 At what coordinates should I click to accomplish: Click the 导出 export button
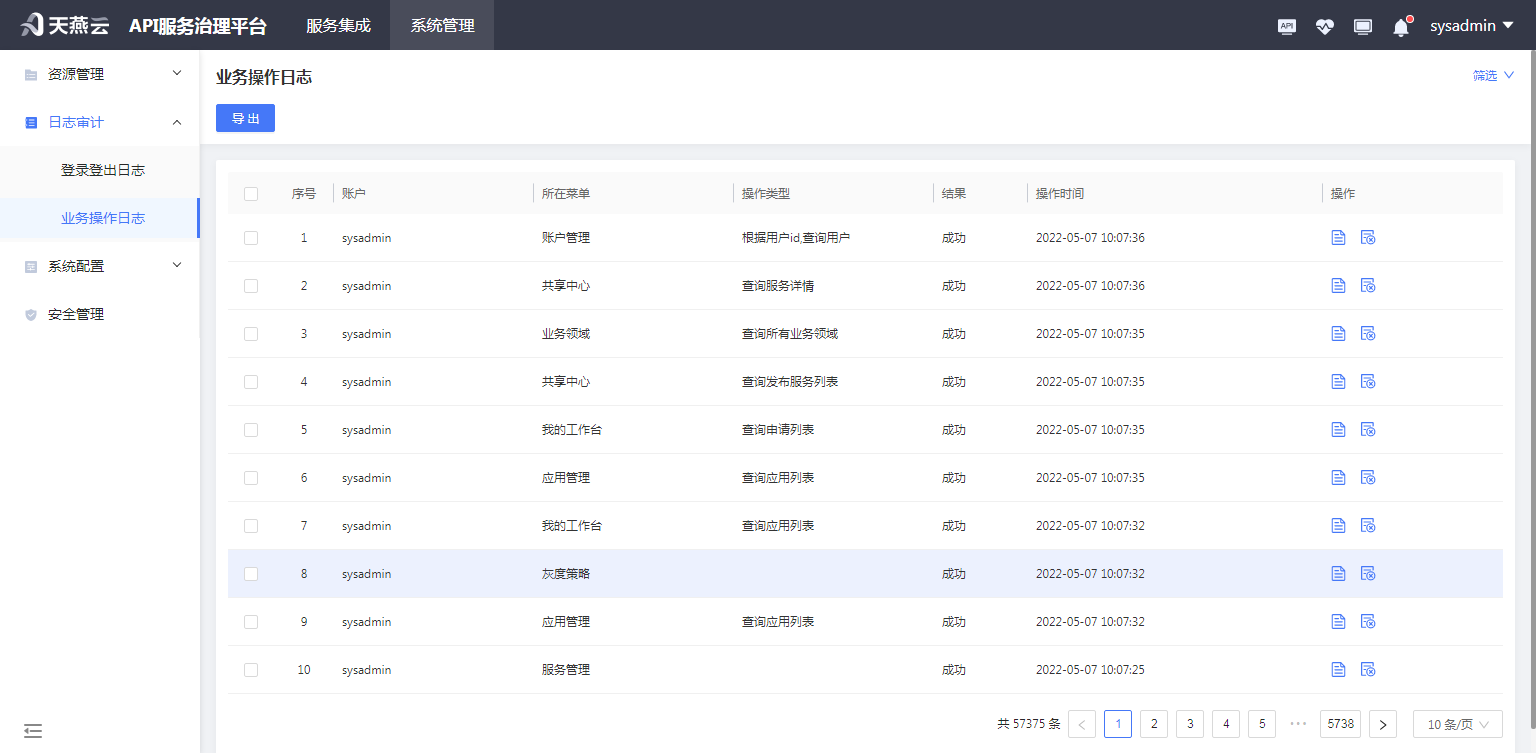click(245, 118)
